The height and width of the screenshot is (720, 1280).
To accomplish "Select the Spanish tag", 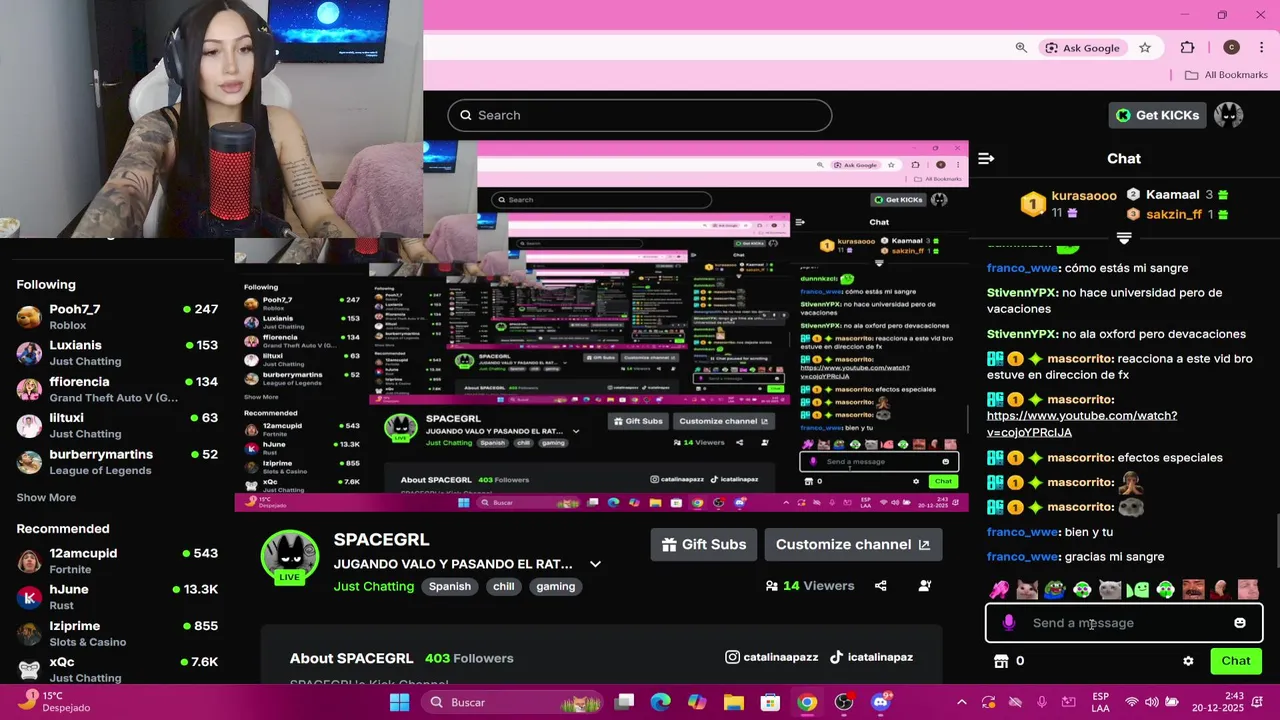I will tap(450, 587).
